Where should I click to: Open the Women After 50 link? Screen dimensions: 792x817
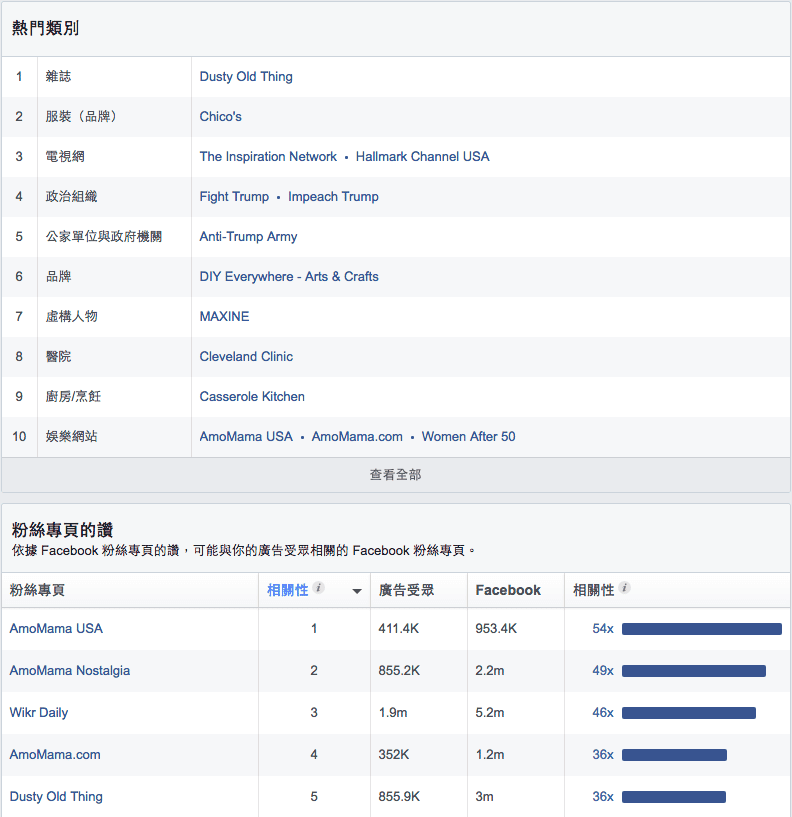click(468, 437)
